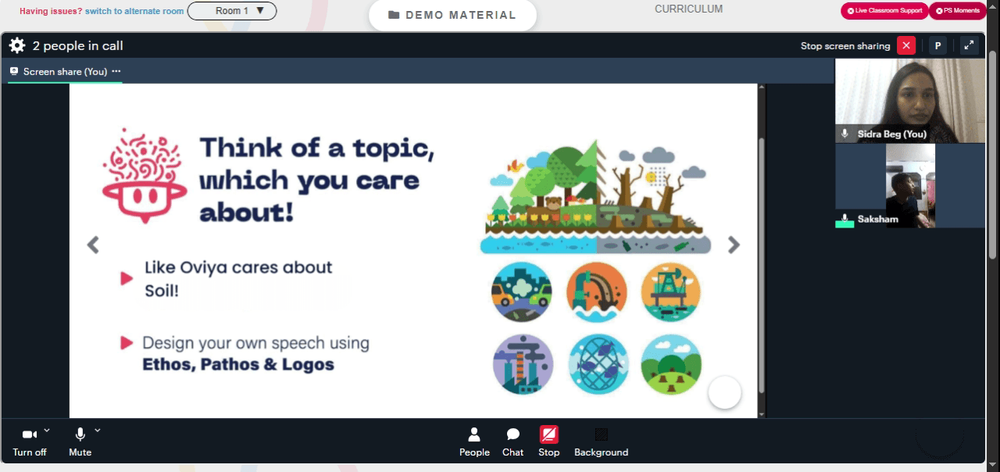This screenshot has height=472, width=1000.
Task: Click scroll down arrow of slide scrollbar
Action: [x=761, y=414]
